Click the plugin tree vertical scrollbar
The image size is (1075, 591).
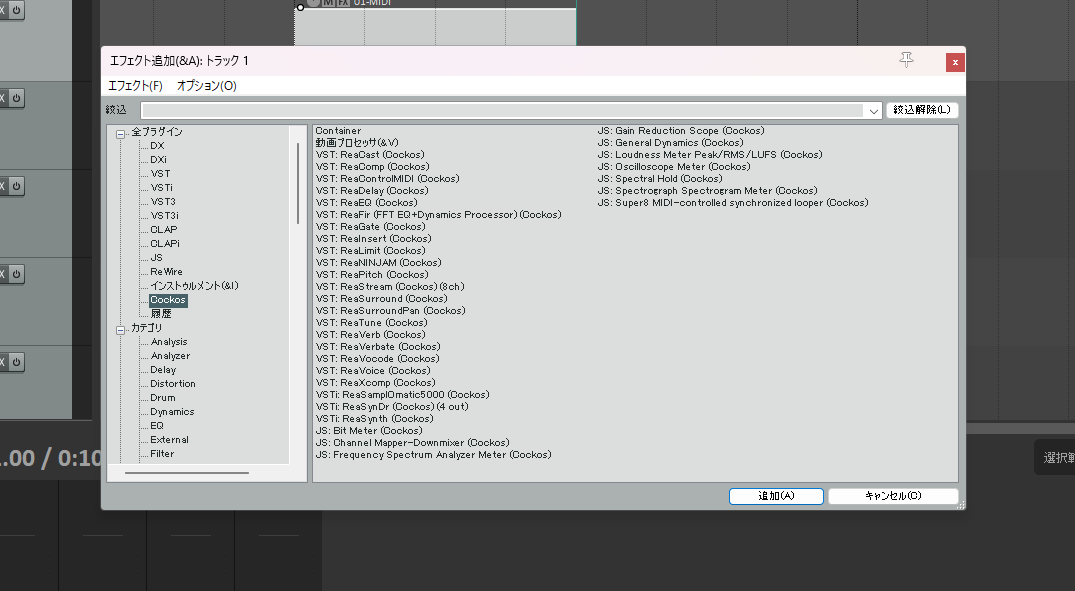[x=298, y=183]
